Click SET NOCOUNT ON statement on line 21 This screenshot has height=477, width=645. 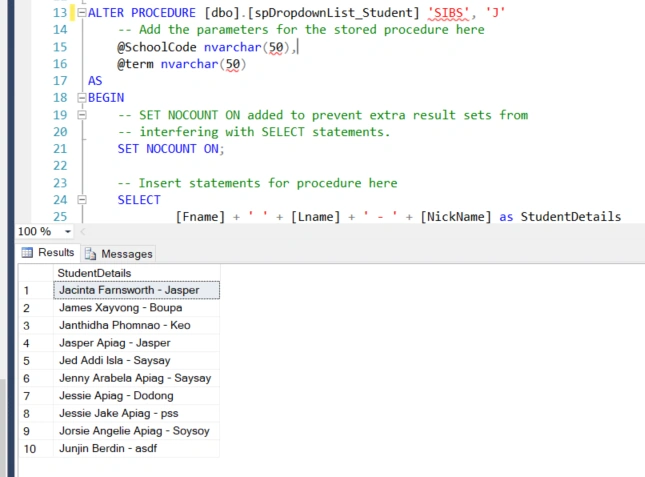[x=171, y=149]
